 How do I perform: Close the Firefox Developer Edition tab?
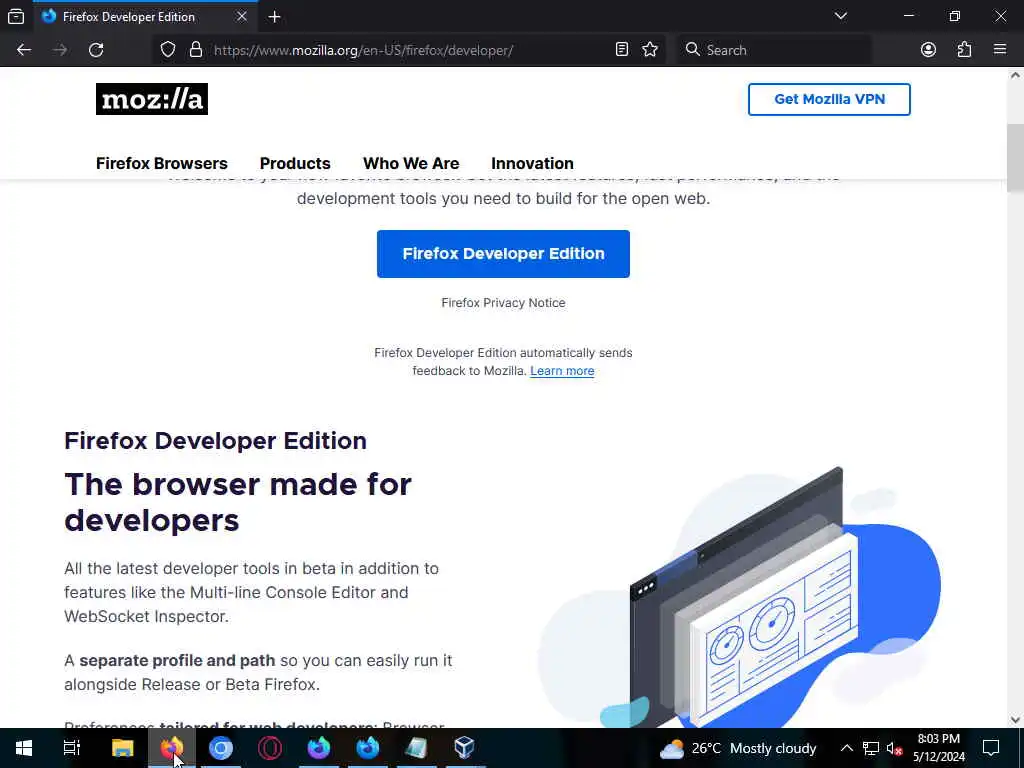pyautogui.click(x=242, y=16)
